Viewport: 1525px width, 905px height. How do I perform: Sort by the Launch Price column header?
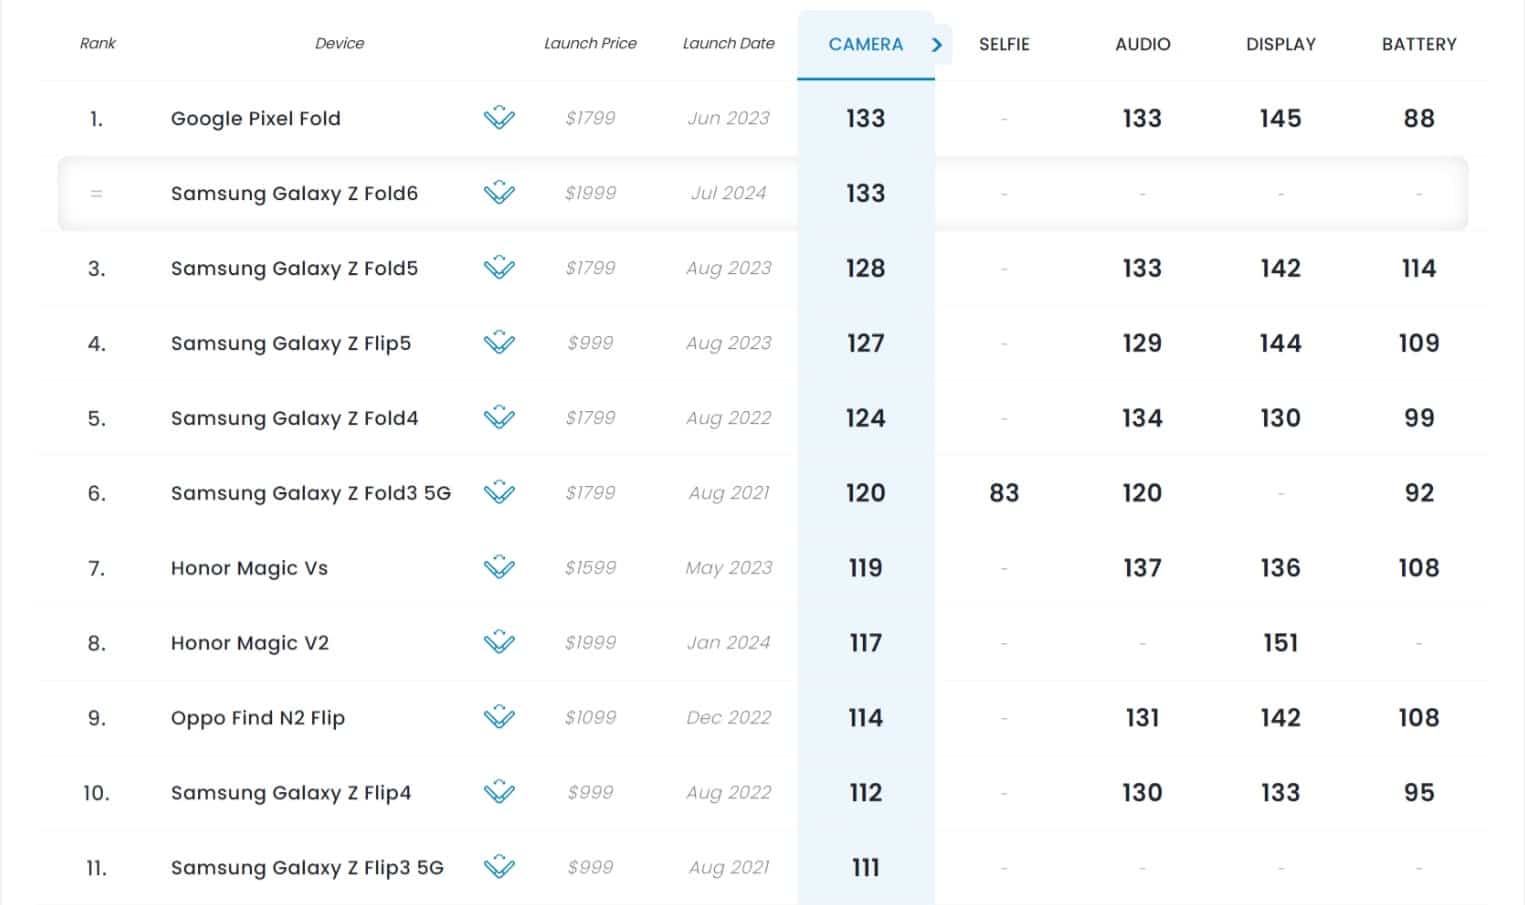point(590,43)
